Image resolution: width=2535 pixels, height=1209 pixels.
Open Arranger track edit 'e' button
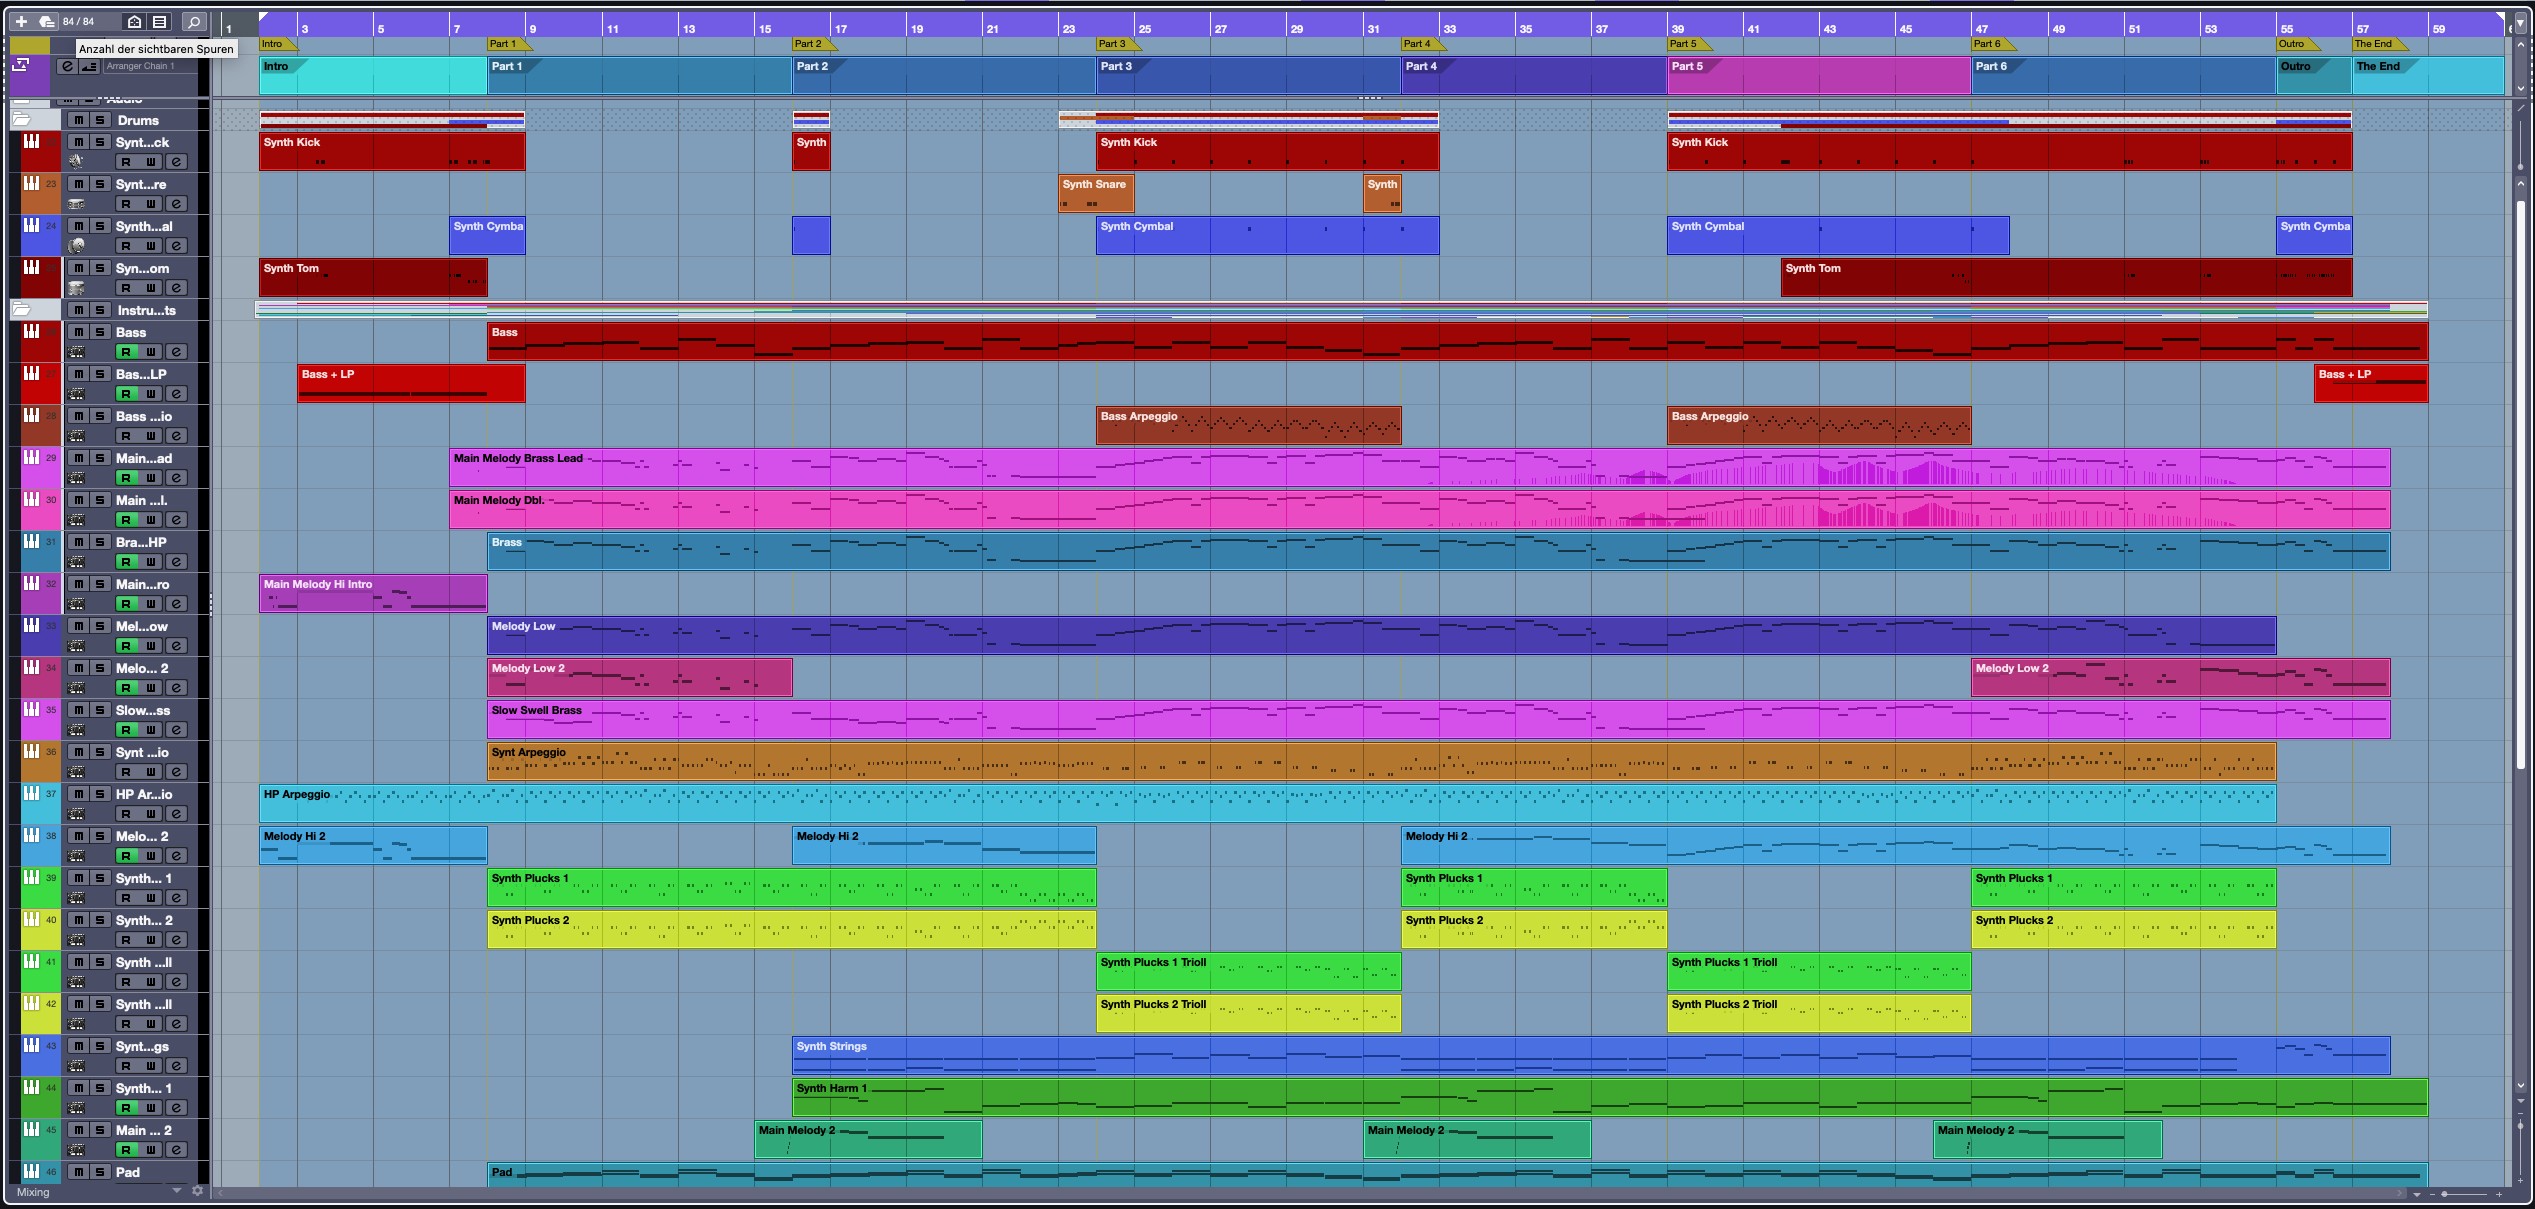click(67, 66)
